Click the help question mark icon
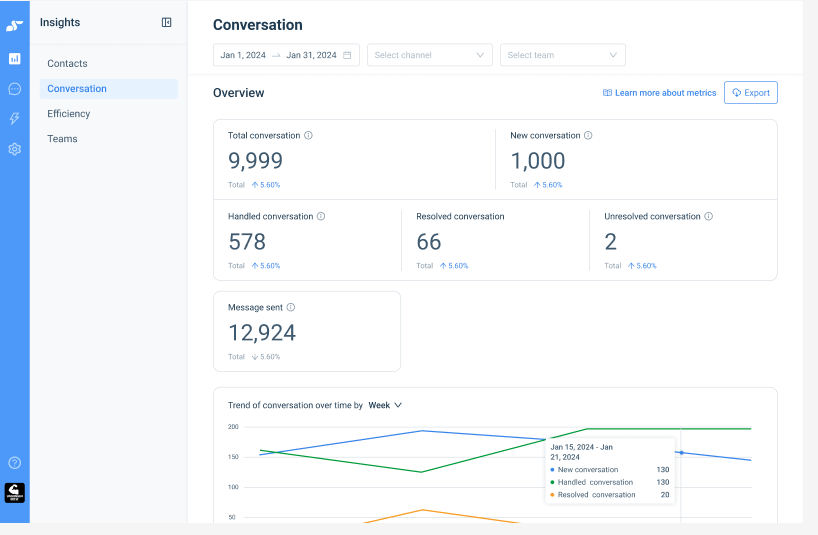This screenshot has width=818, height=535. coord(14,463)
